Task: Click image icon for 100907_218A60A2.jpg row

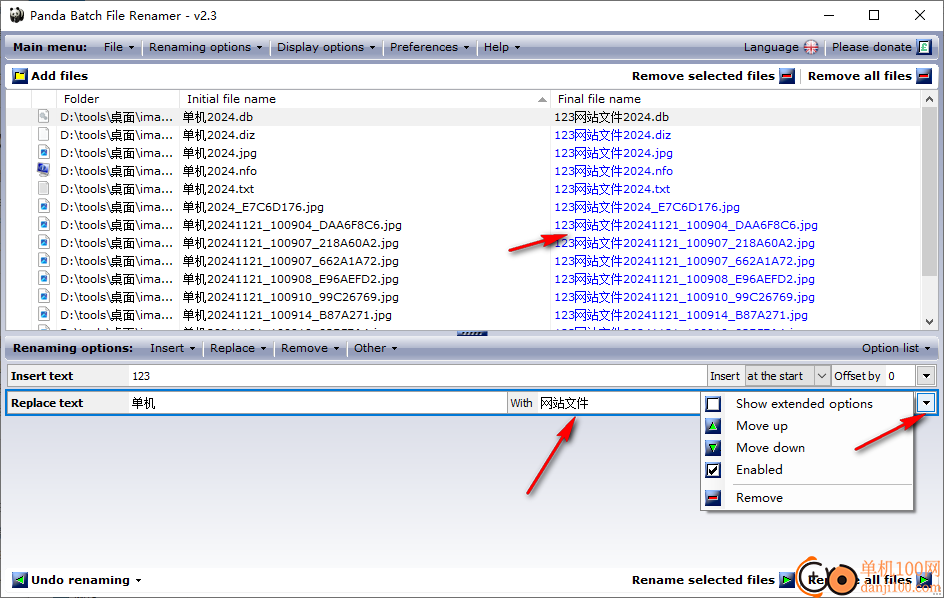Action: (43, 242)
